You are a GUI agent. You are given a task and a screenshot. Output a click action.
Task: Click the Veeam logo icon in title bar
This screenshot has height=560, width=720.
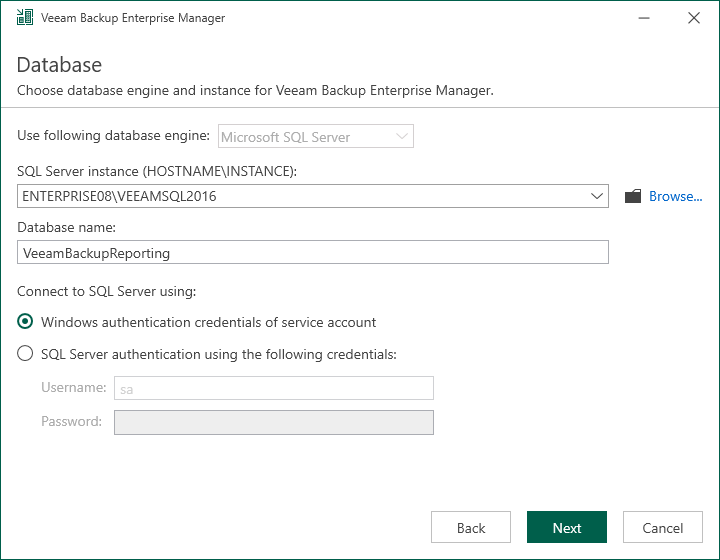click(24, 18)
